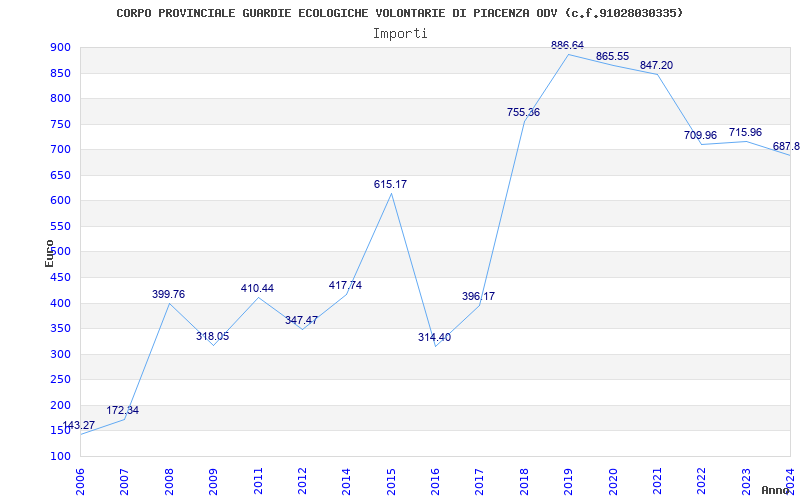The width and height of the screenshot is (800, 500).
Task: Select the 172.34 data label
Action: pos(122,410)
